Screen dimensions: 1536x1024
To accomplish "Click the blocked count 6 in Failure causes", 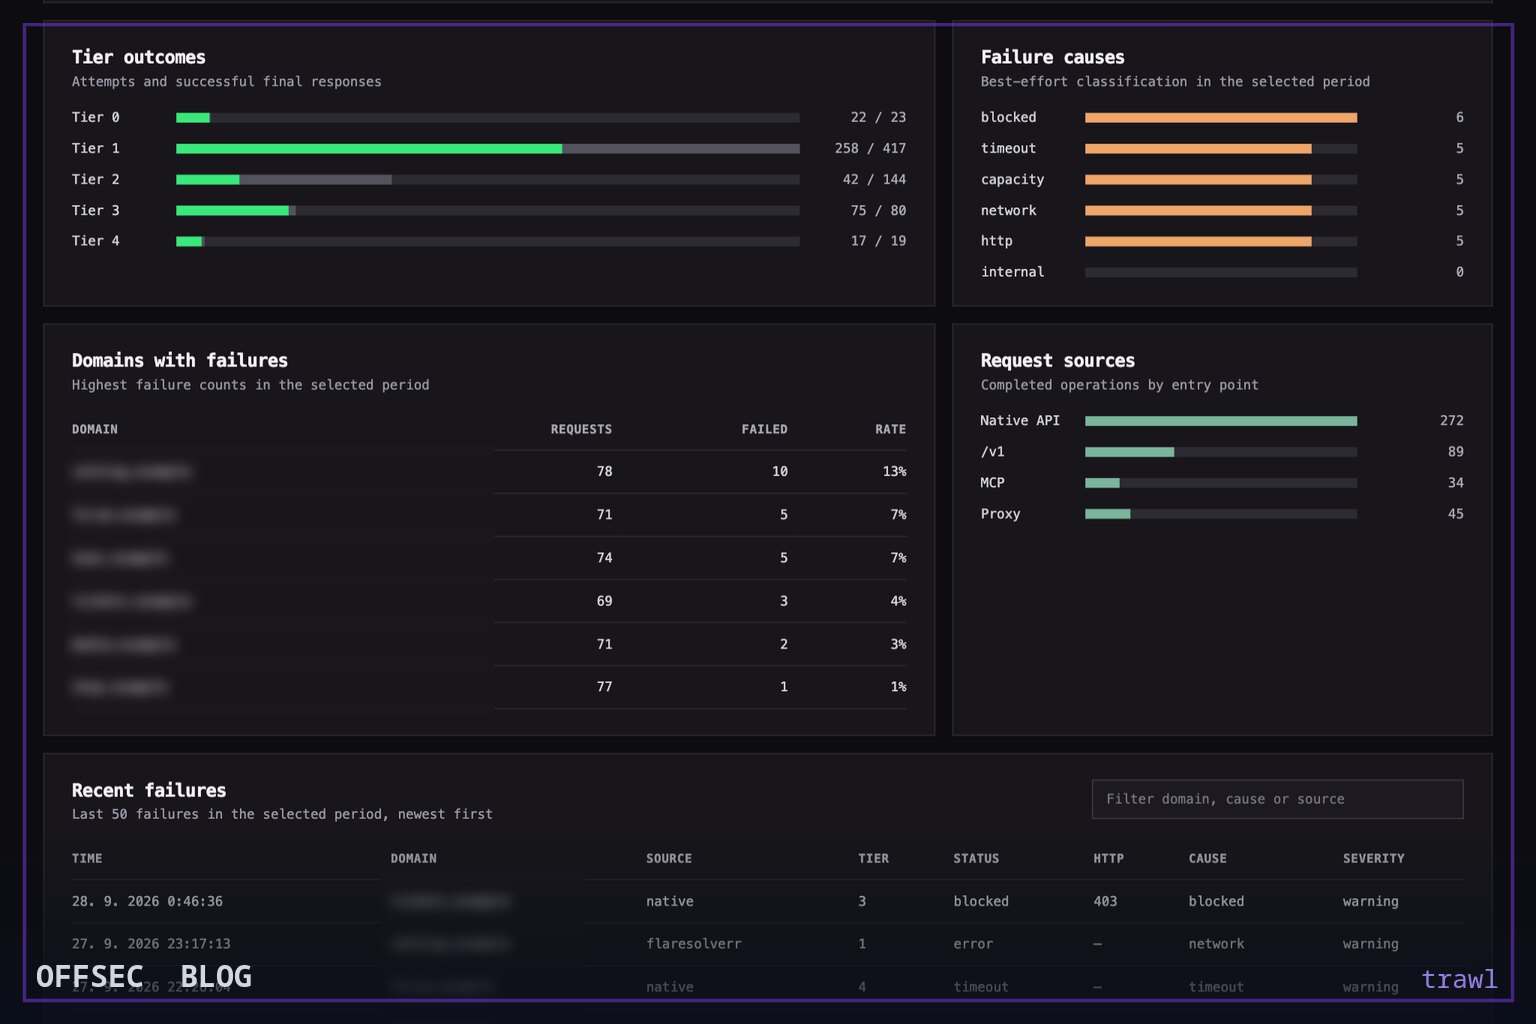I will point(1459,117).
